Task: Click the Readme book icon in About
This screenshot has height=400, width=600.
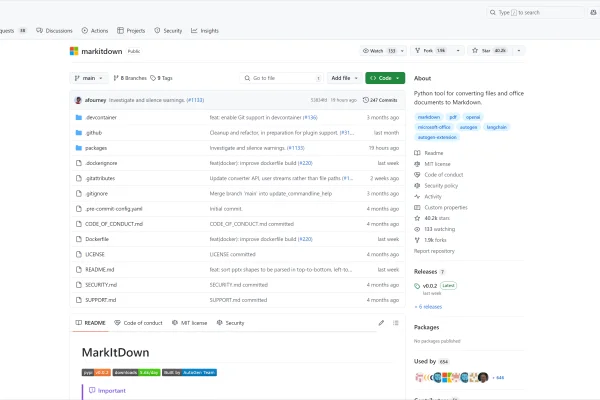Action: coord(417,153)
